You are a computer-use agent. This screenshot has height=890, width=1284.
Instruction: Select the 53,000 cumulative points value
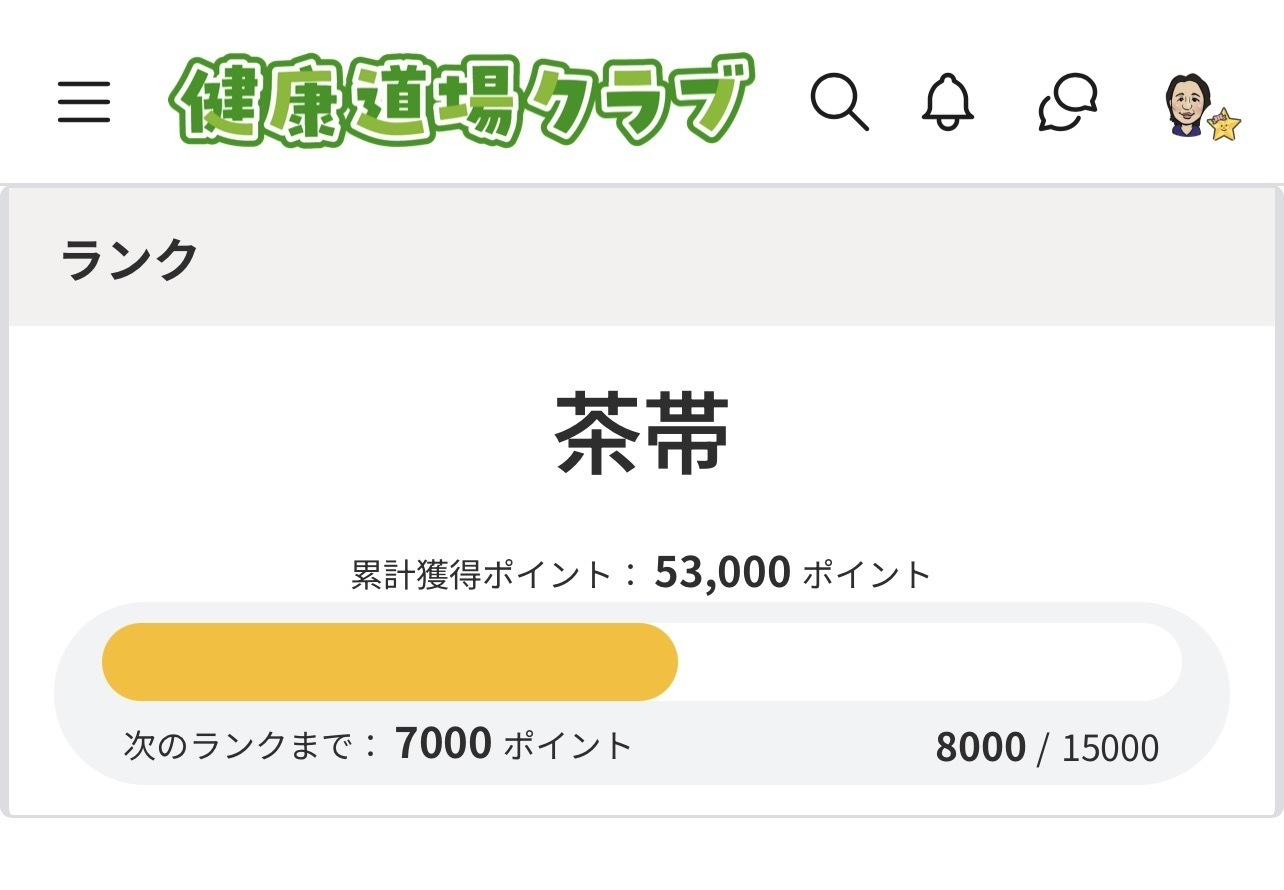(x=722, y=573)
